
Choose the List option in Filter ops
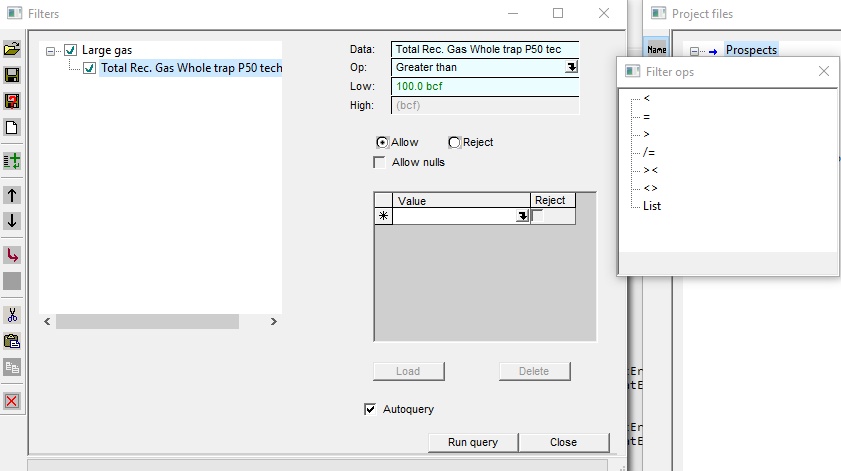652,206
